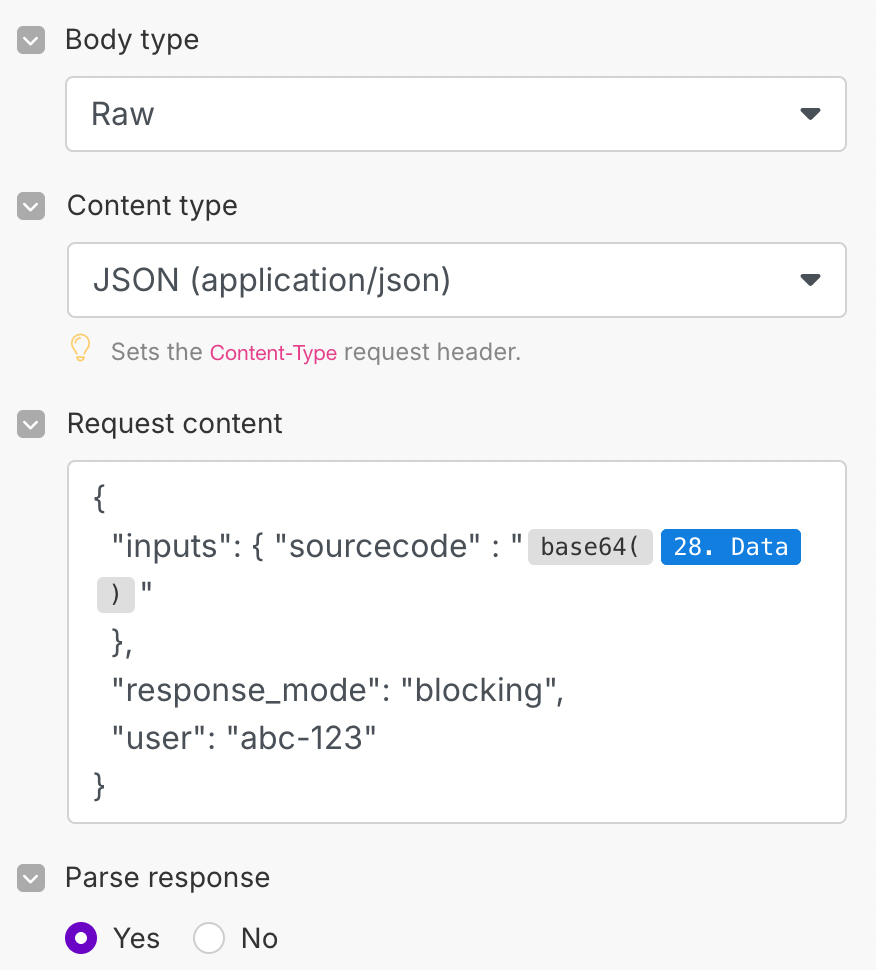The image size is (876, 970).
Task: Click the lightbulb hint icon
Action: click(x=80, y=349)
